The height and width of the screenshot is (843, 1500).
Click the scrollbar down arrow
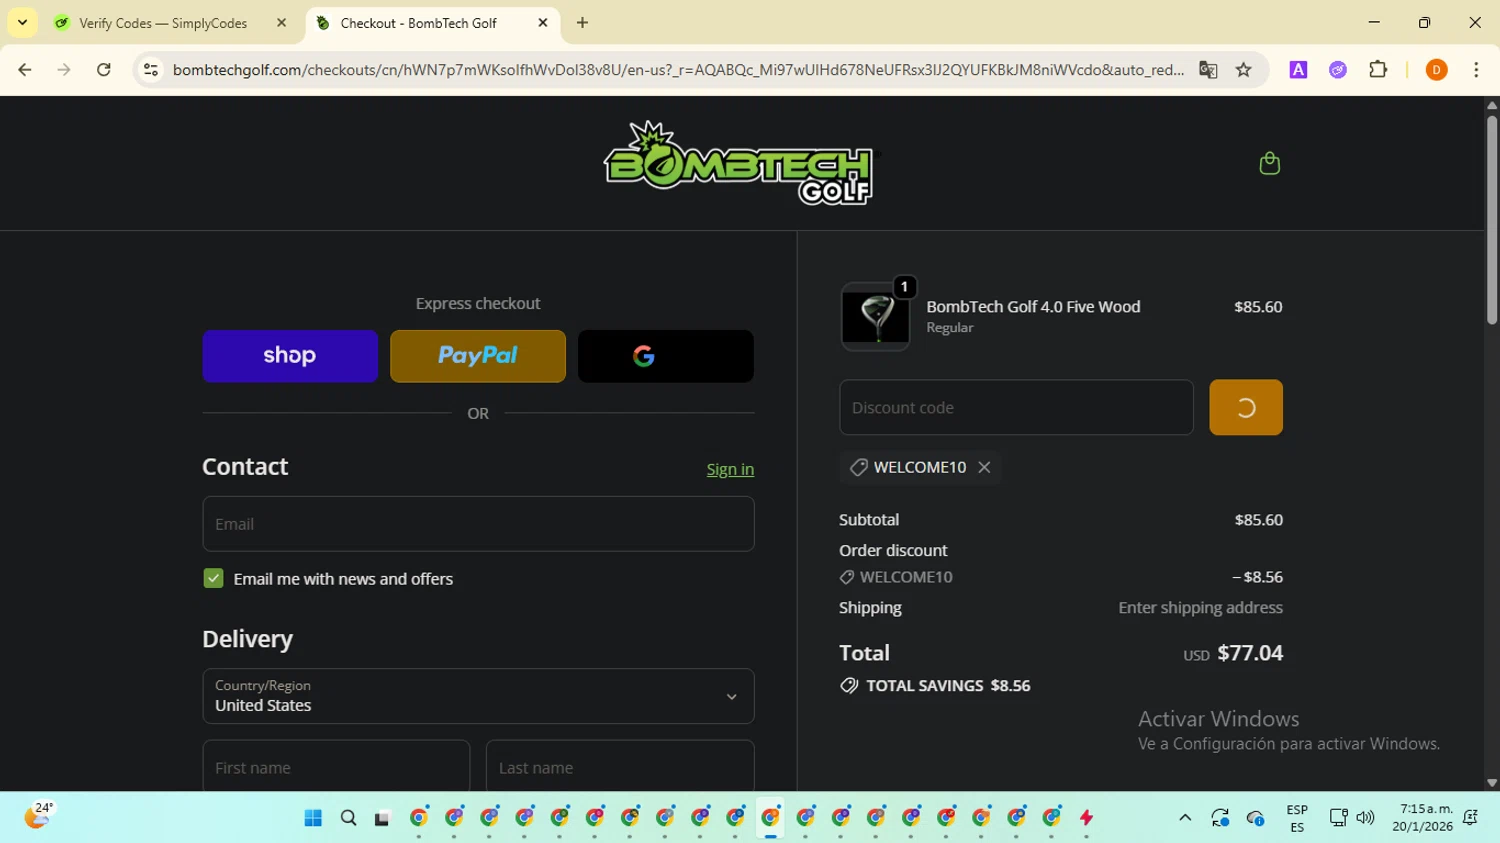1491,783
